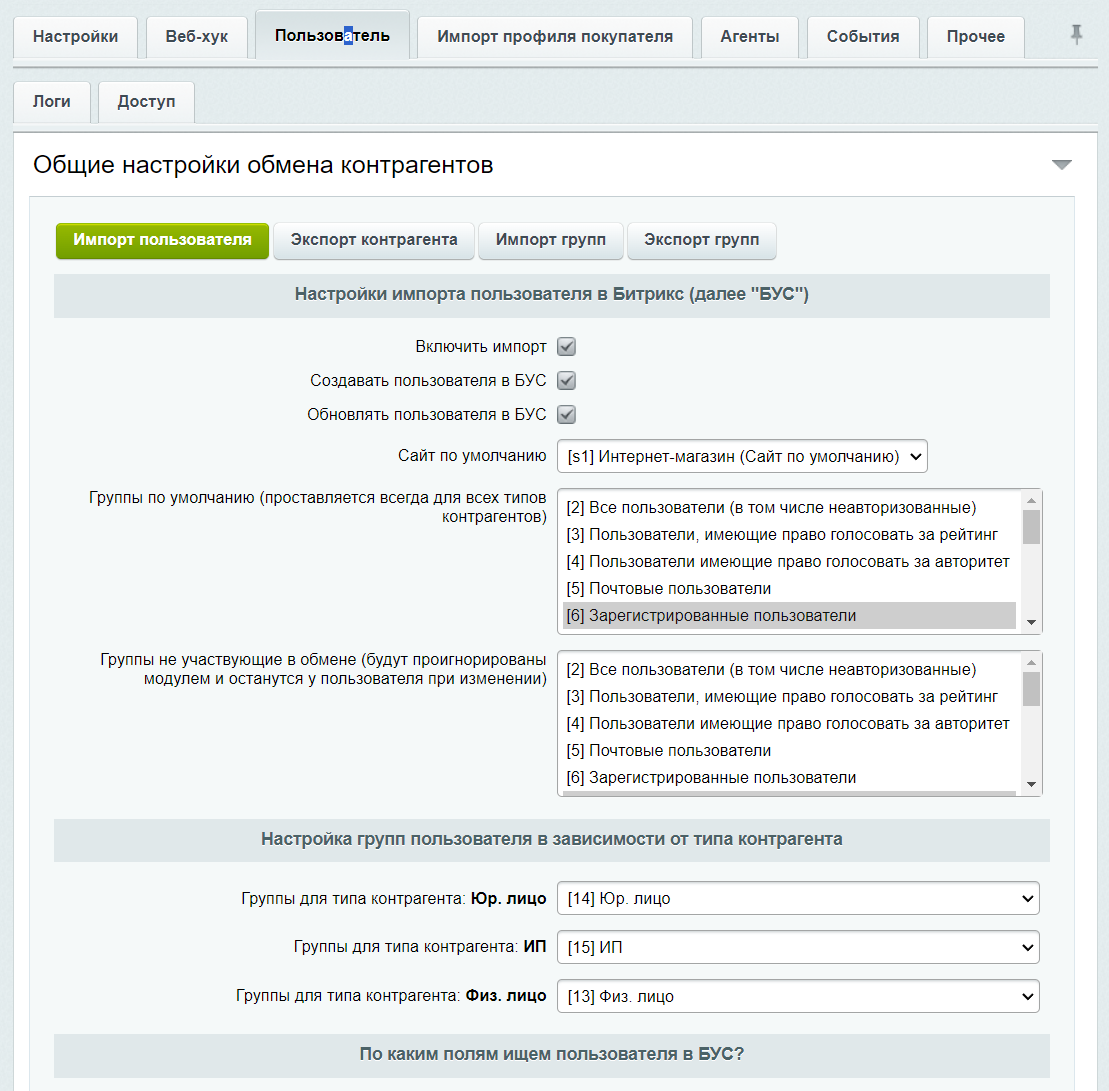
Task: Disable the "Включить импорт" checkbox
Action: click(567, 347)
